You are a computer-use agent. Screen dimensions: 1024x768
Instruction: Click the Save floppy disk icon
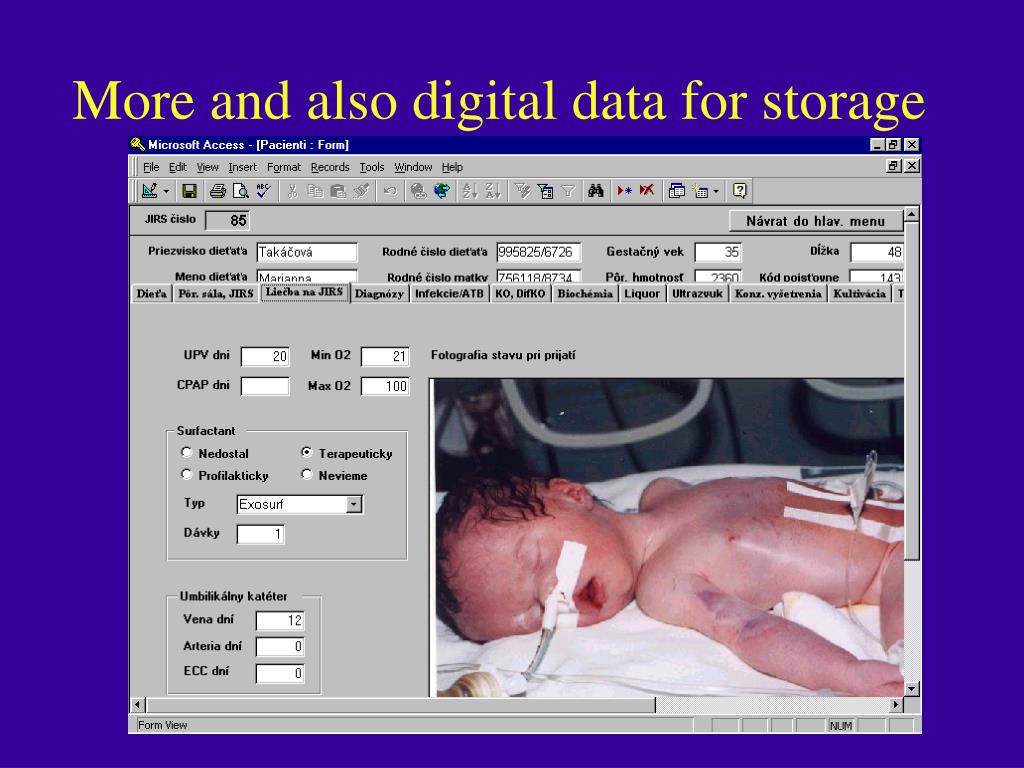click(x=189, y=191)
